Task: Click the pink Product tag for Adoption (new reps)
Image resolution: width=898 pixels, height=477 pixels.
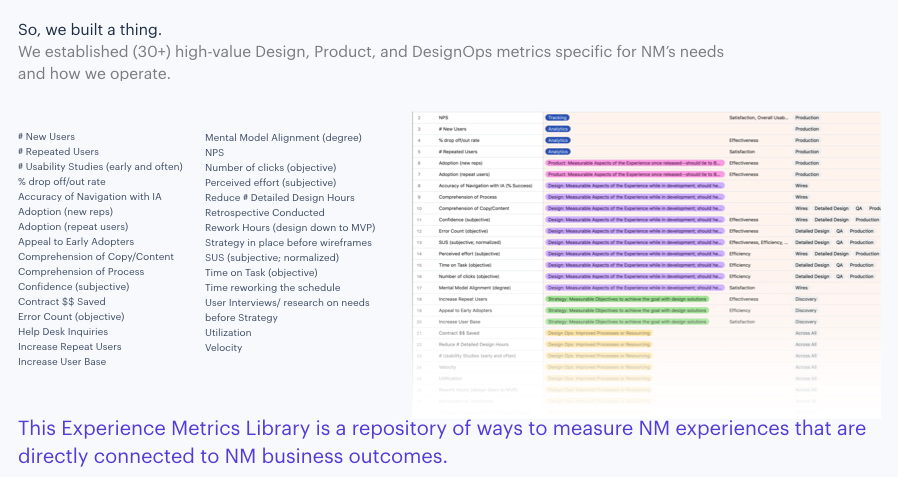Action: tap(634, 163)
